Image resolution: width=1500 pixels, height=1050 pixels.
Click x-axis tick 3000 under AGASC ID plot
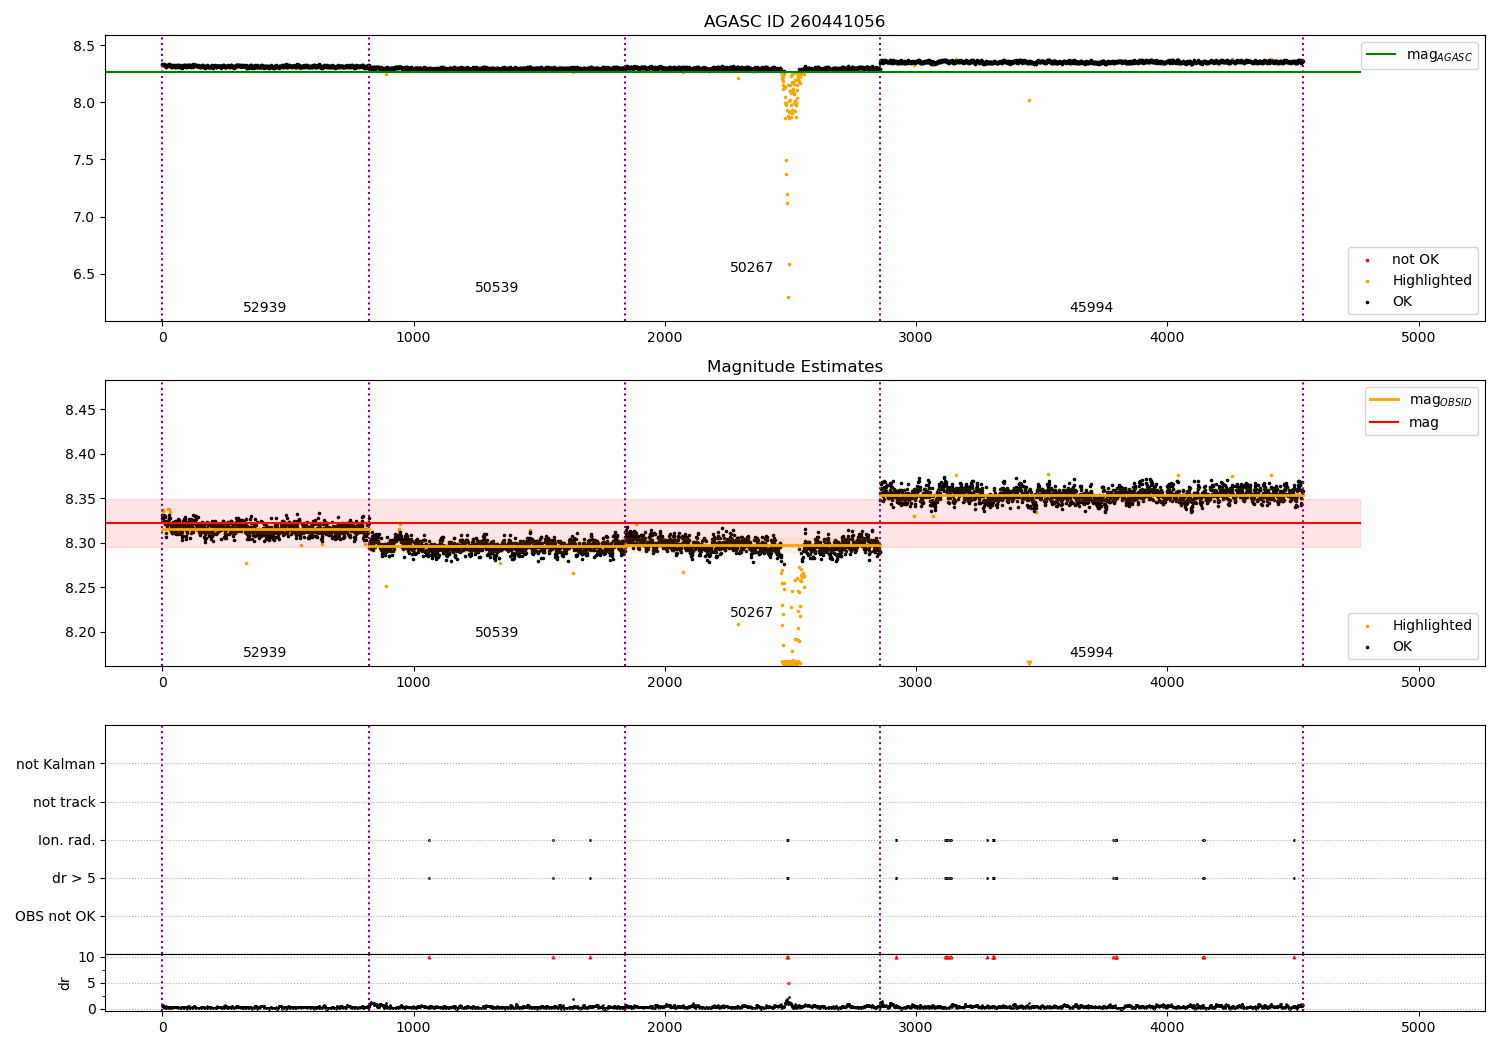(915, 337)
